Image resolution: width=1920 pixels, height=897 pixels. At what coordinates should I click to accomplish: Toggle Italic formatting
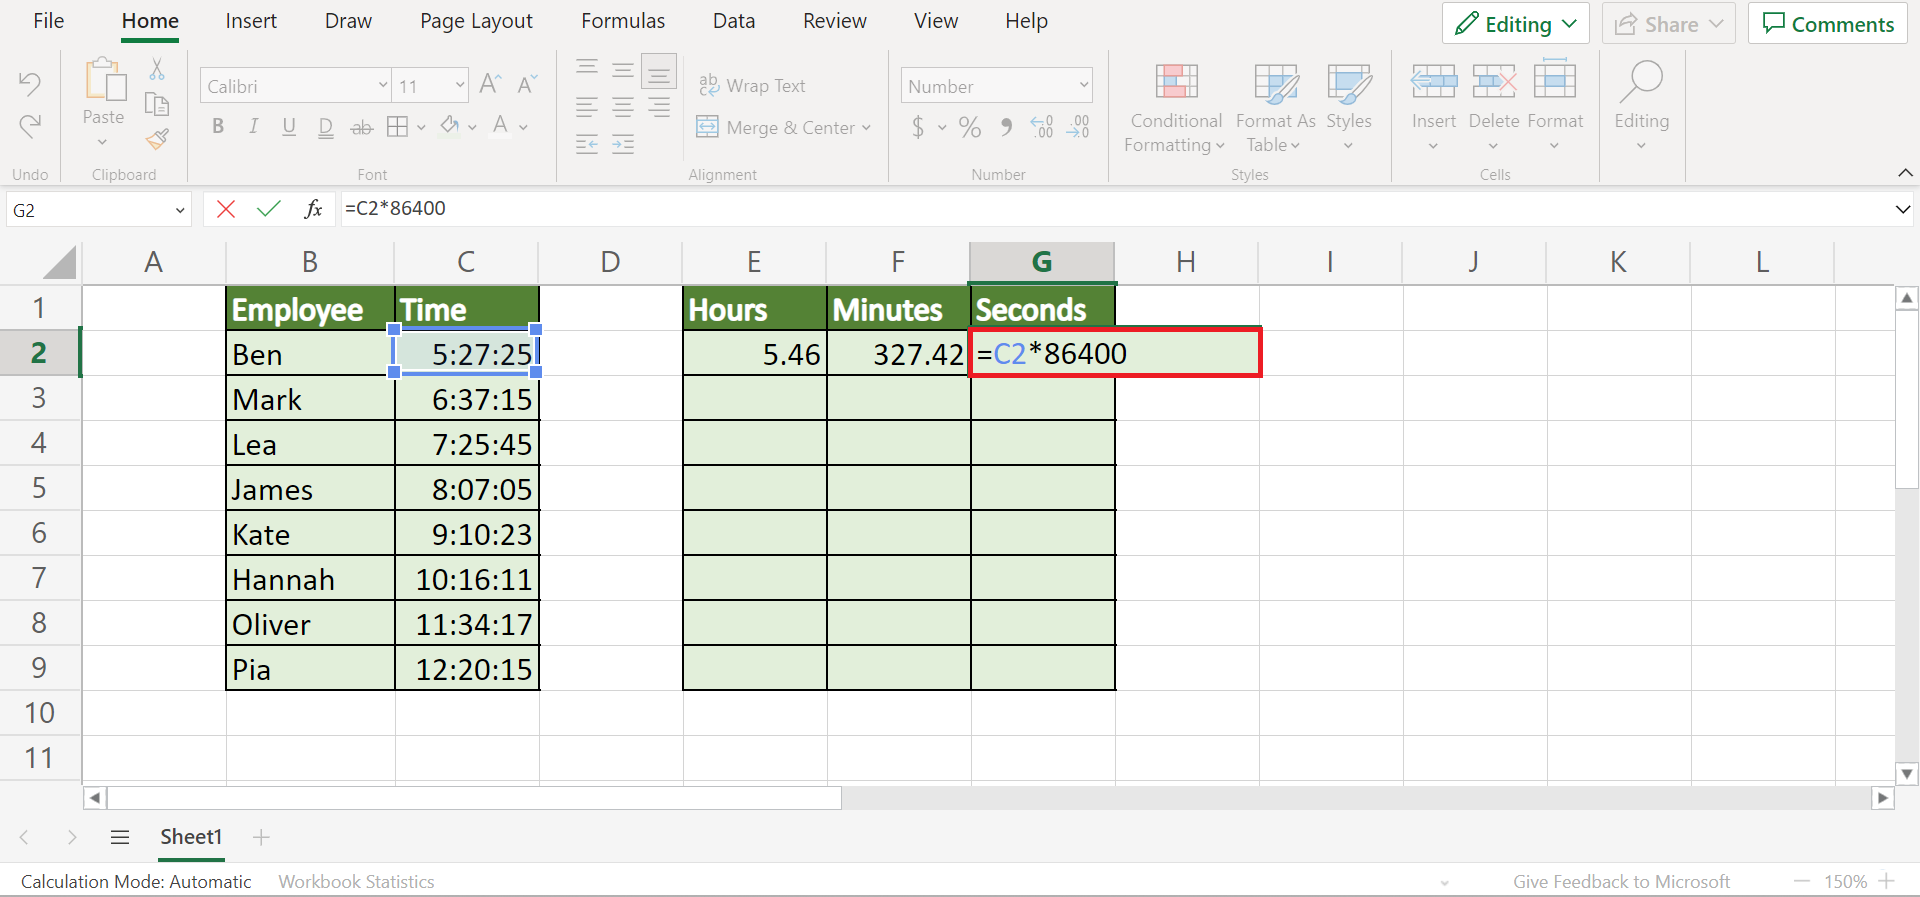click(x=254, y=127)
